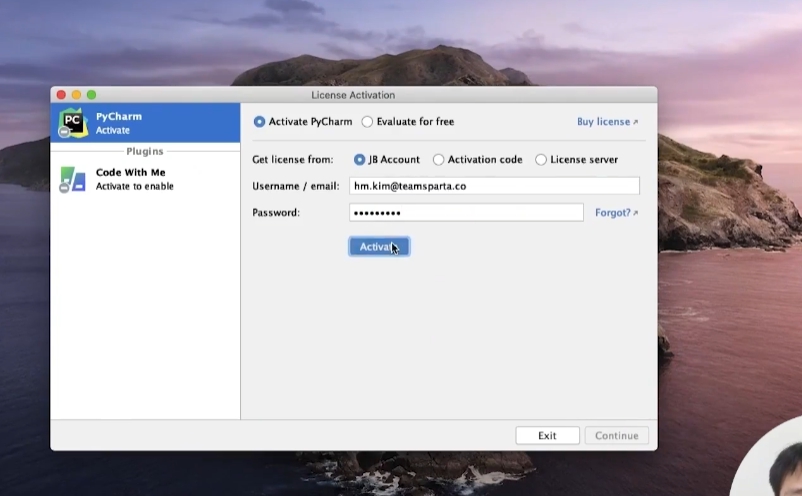
Task: Focus the Password input field
Action: [x=466, y=212]
